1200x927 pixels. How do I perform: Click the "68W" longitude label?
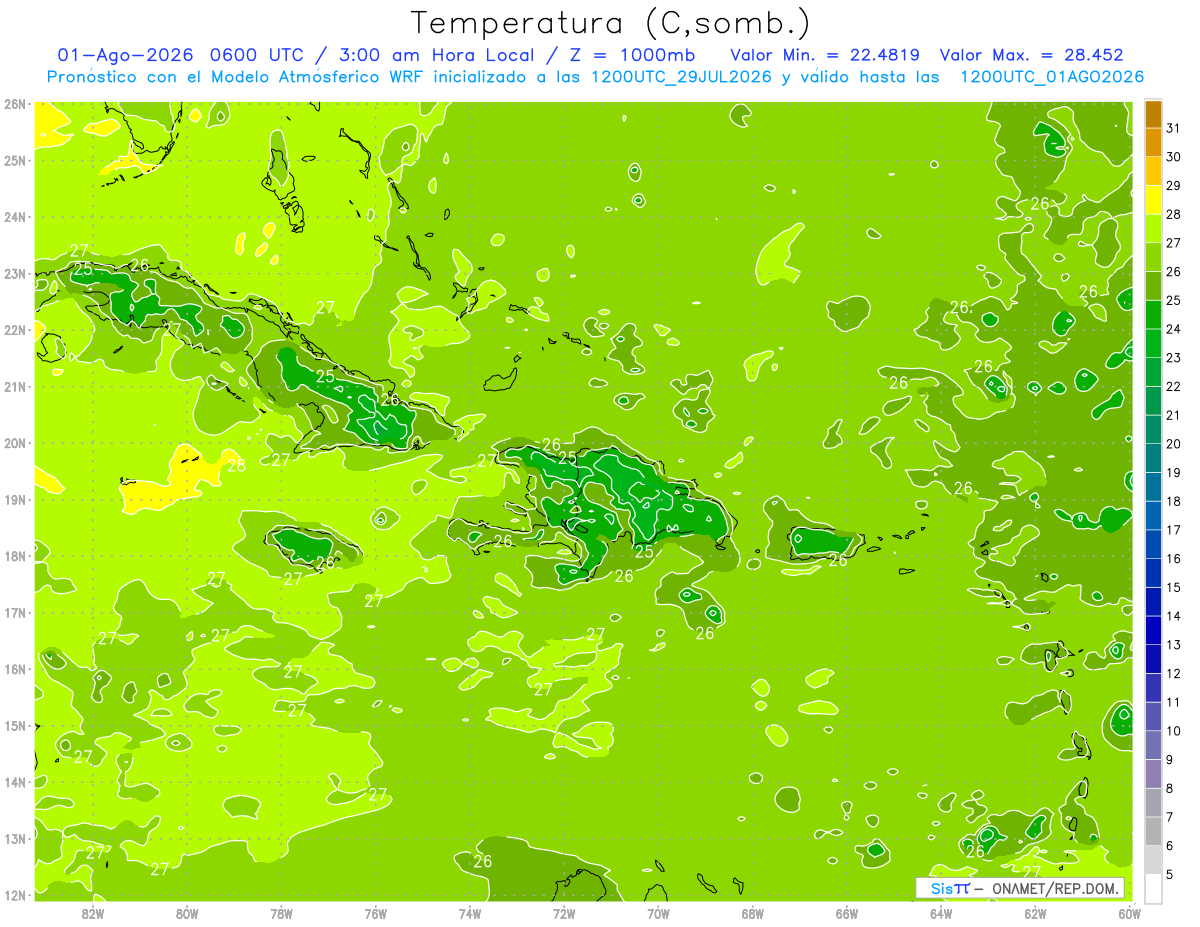[753, 913]
